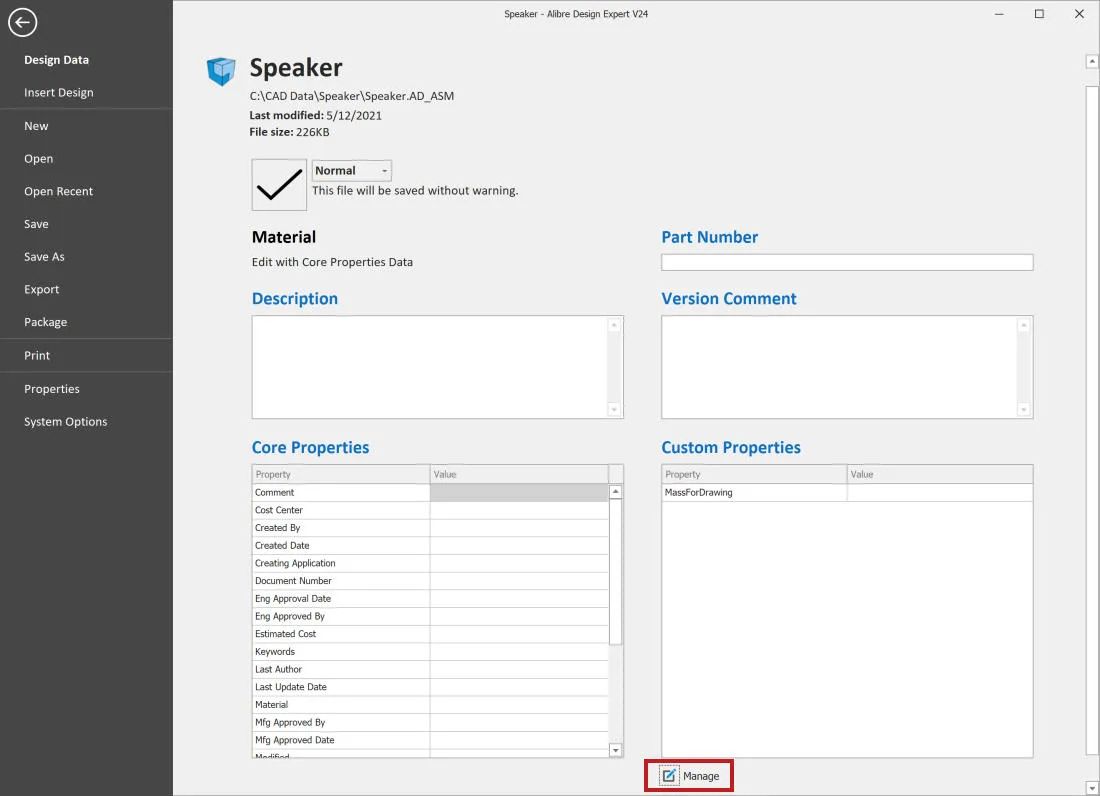Open System Options from sidebar
This screenshot has height=796, width=1100.
tap(65, 421)
